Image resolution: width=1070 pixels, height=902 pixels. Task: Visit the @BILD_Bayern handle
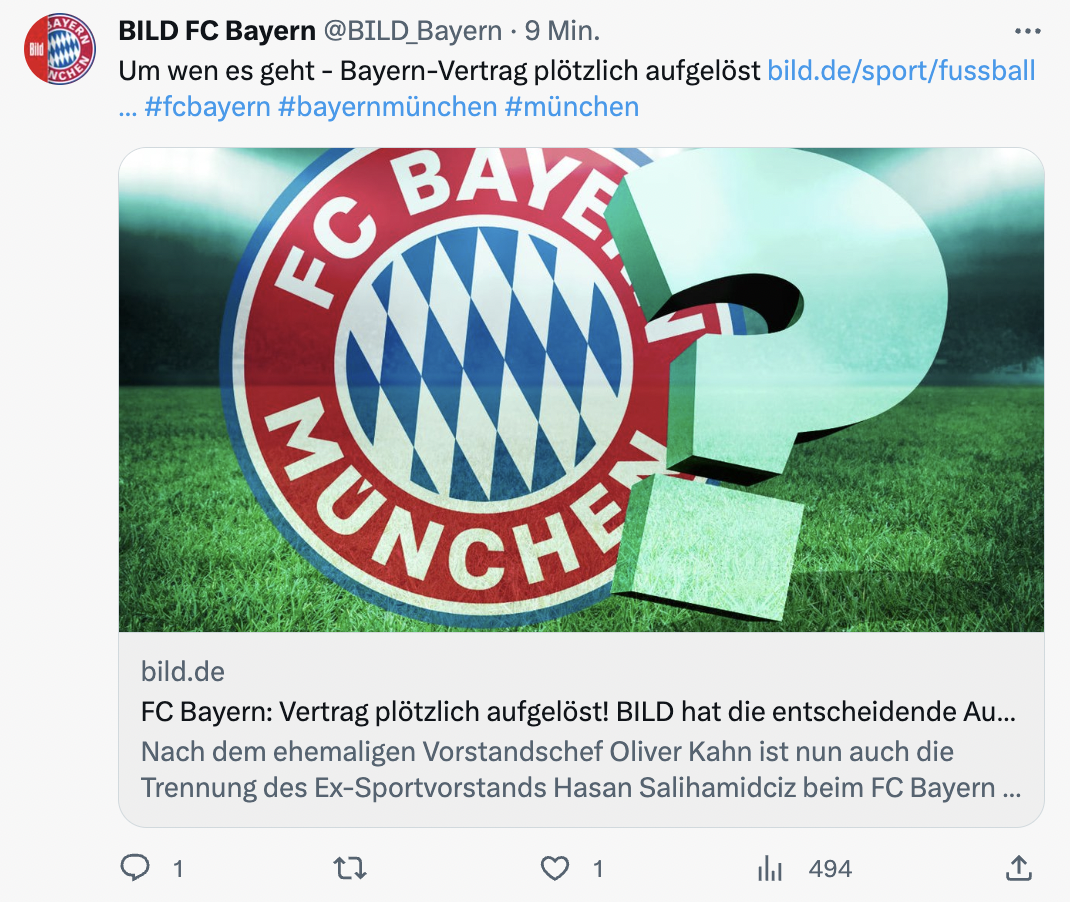click(x=412, y=31)
